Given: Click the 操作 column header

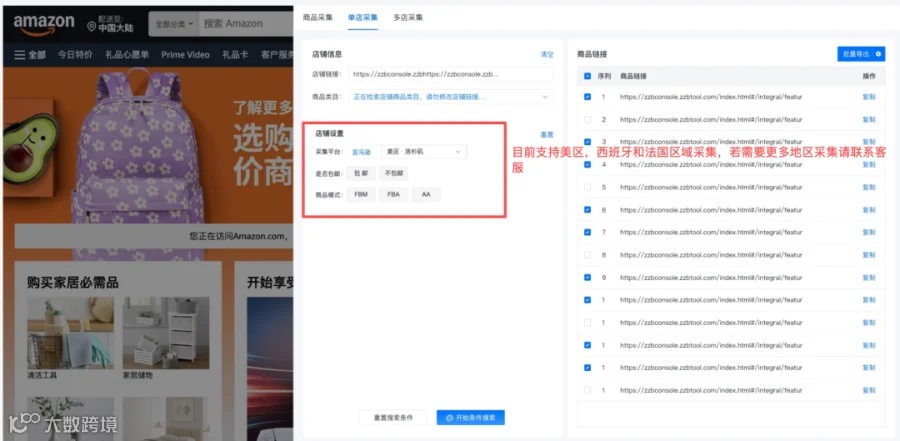Looking at the screenshot, I should point(869,76).
